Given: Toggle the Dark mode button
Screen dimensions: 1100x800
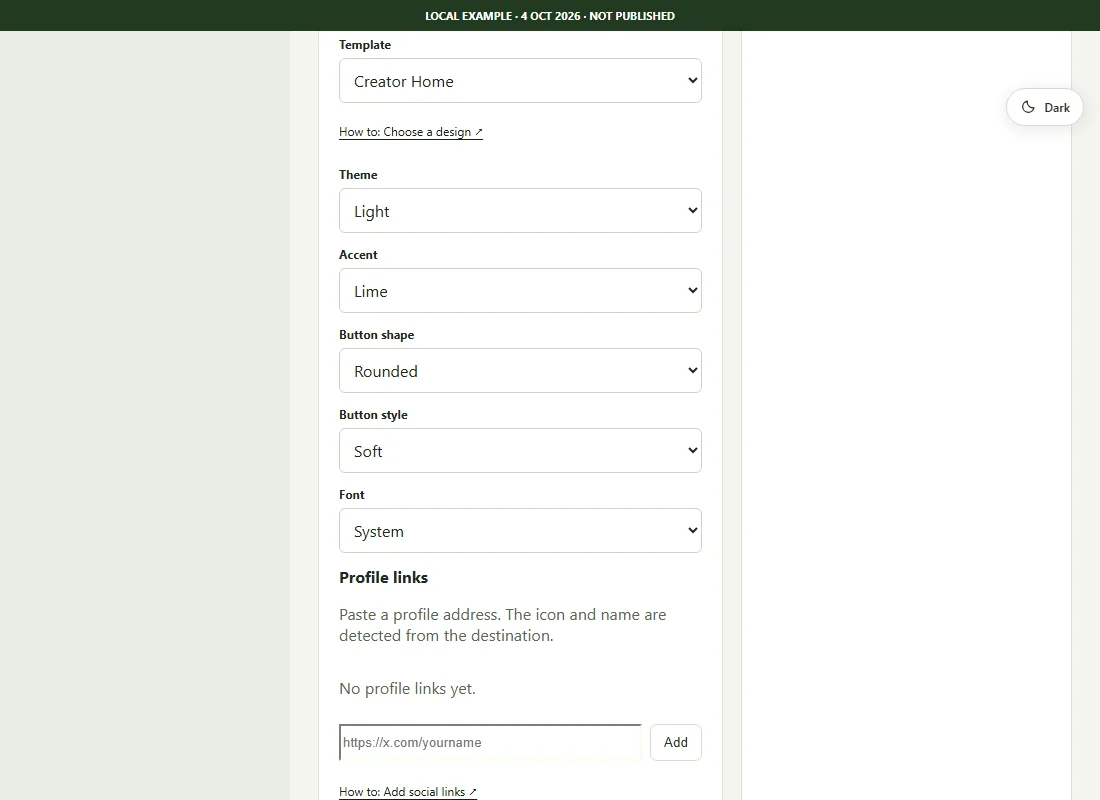Looking at the screenshot, I should click(x=1045, y=107).
